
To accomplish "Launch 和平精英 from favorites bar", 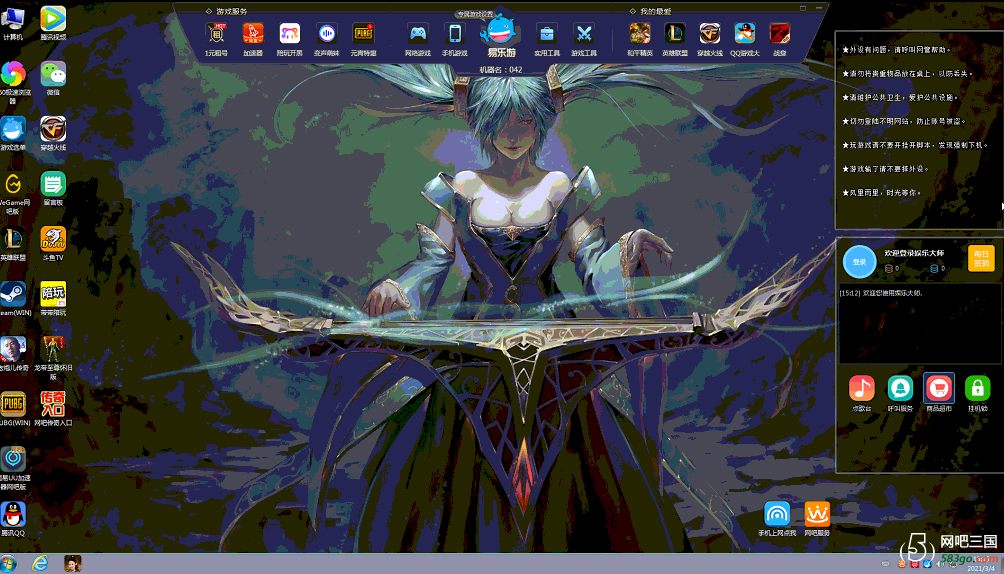I will [x=639, y=33].
